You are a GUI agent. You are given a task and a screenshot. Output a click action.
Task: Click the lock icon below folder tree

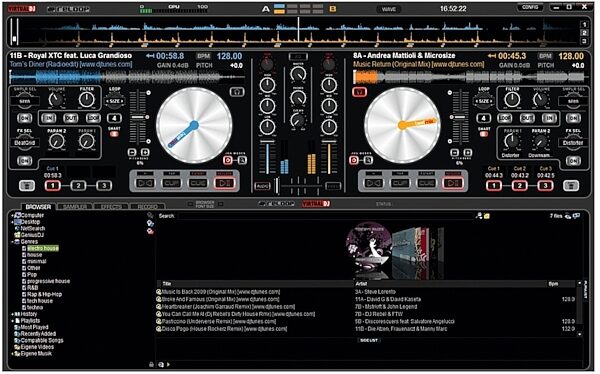tap(152, 364)
